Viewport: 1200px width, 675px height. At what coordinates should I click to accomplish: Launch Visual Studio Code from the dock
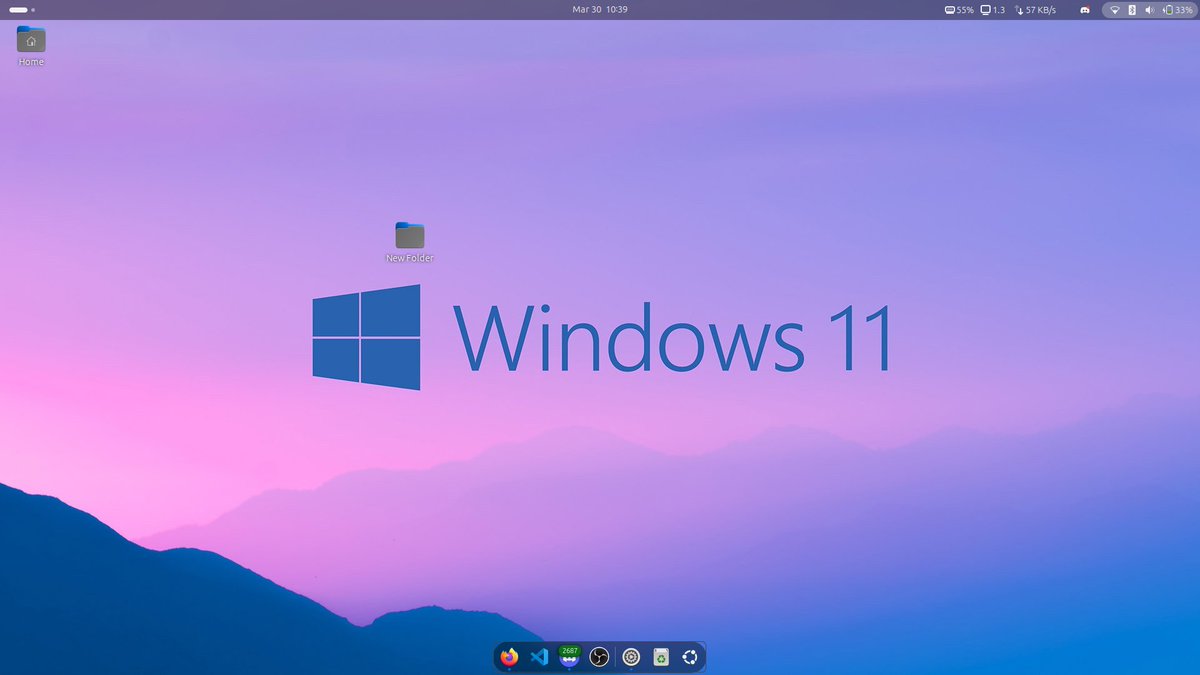(x=540, y=657)
